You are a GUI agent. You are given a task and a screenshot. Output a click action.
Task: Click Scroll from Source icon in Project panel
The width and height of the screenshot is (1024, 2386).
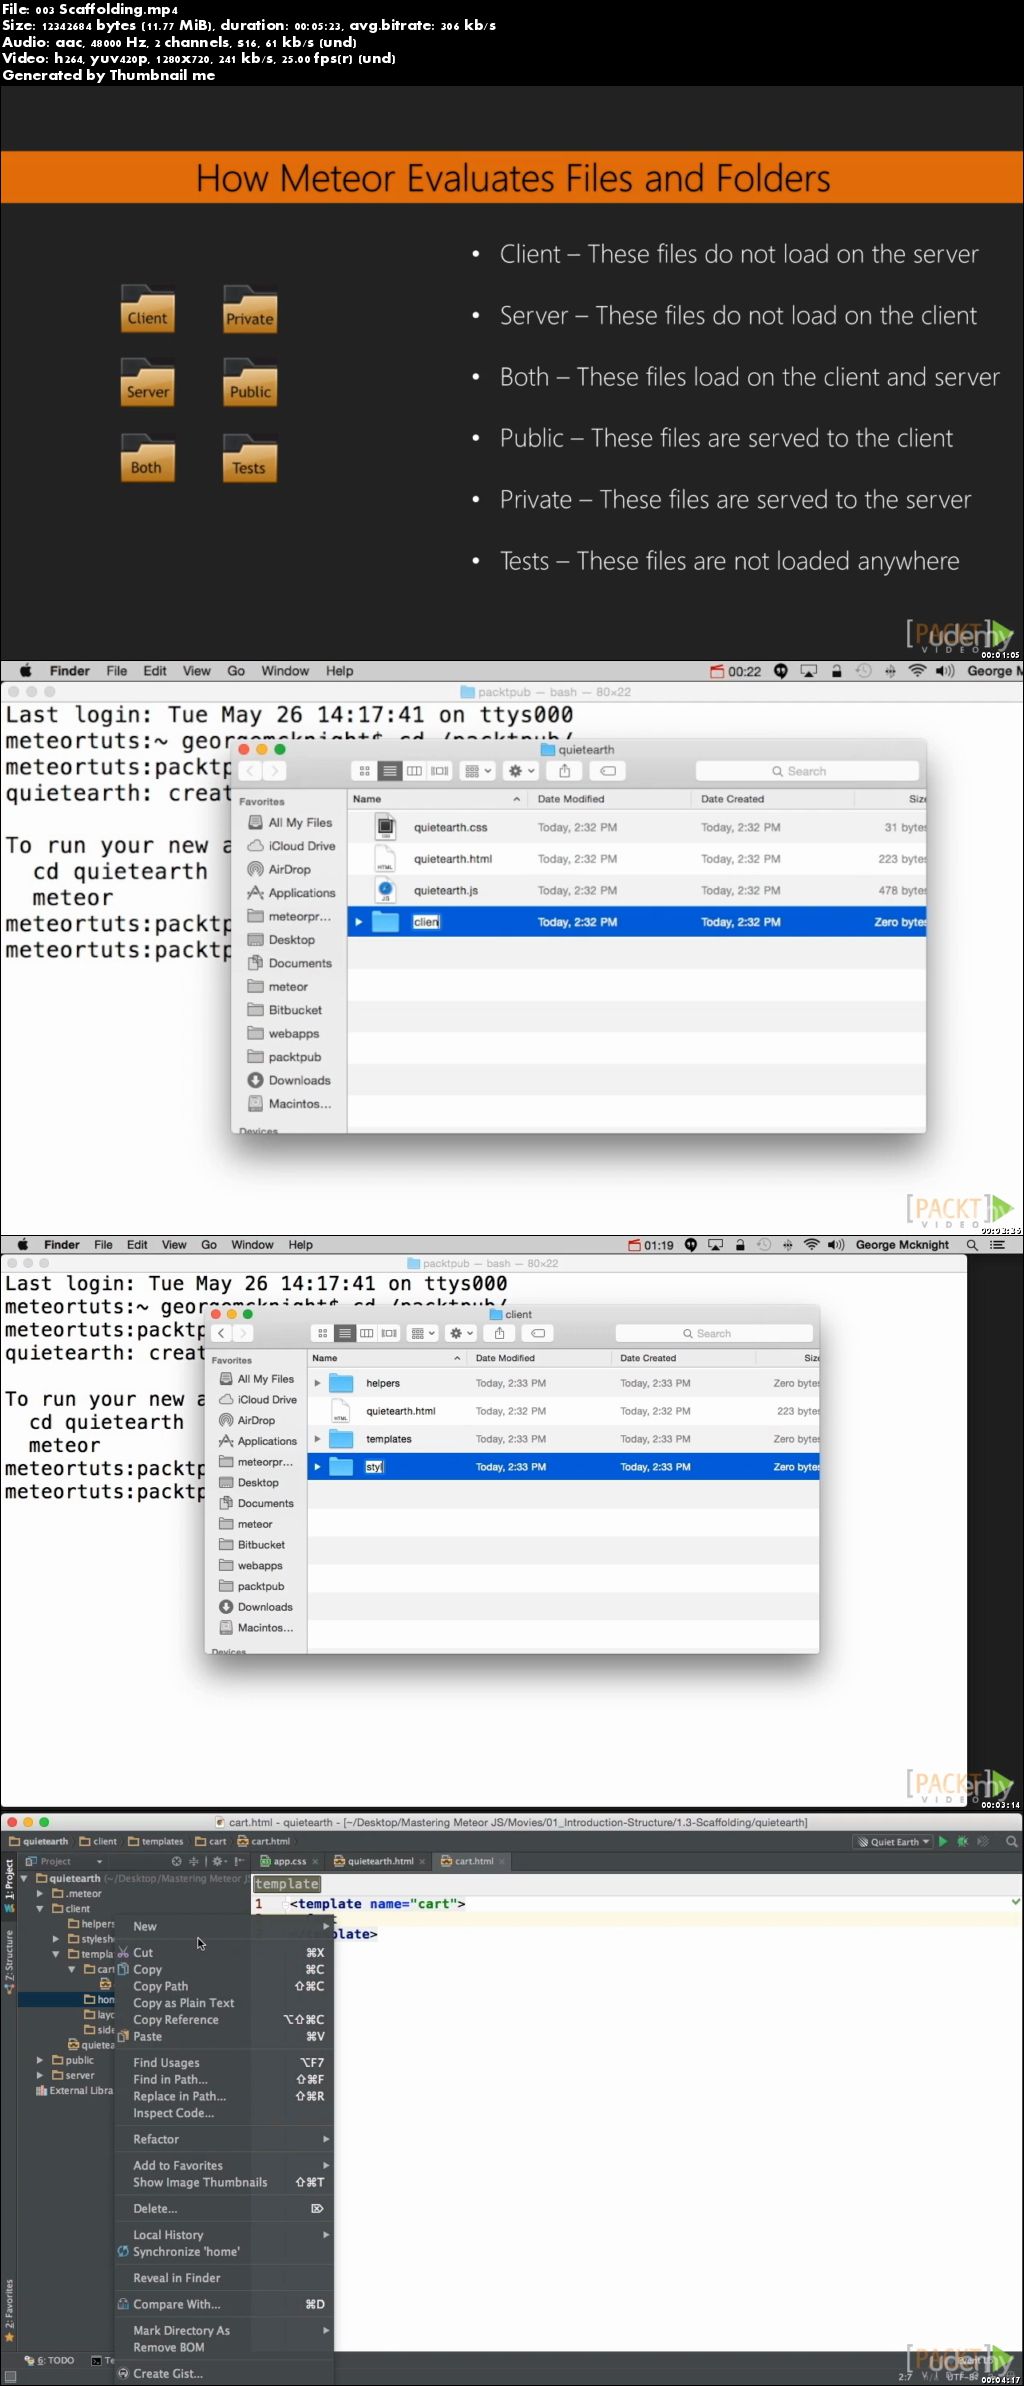point(177,1861)
